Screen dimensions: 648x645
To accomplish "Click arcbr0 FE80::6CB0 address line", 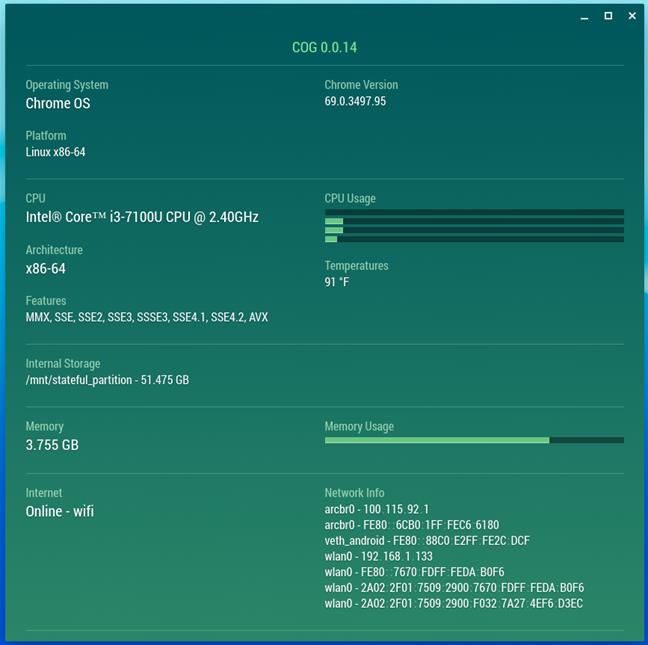I will pyautogui.click(x=412, y=525).
